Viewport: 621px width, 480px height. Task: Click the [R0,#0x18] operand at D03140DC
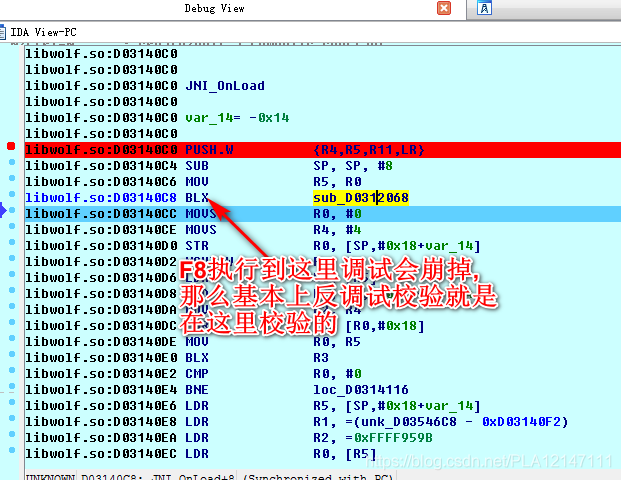[385, 326]
